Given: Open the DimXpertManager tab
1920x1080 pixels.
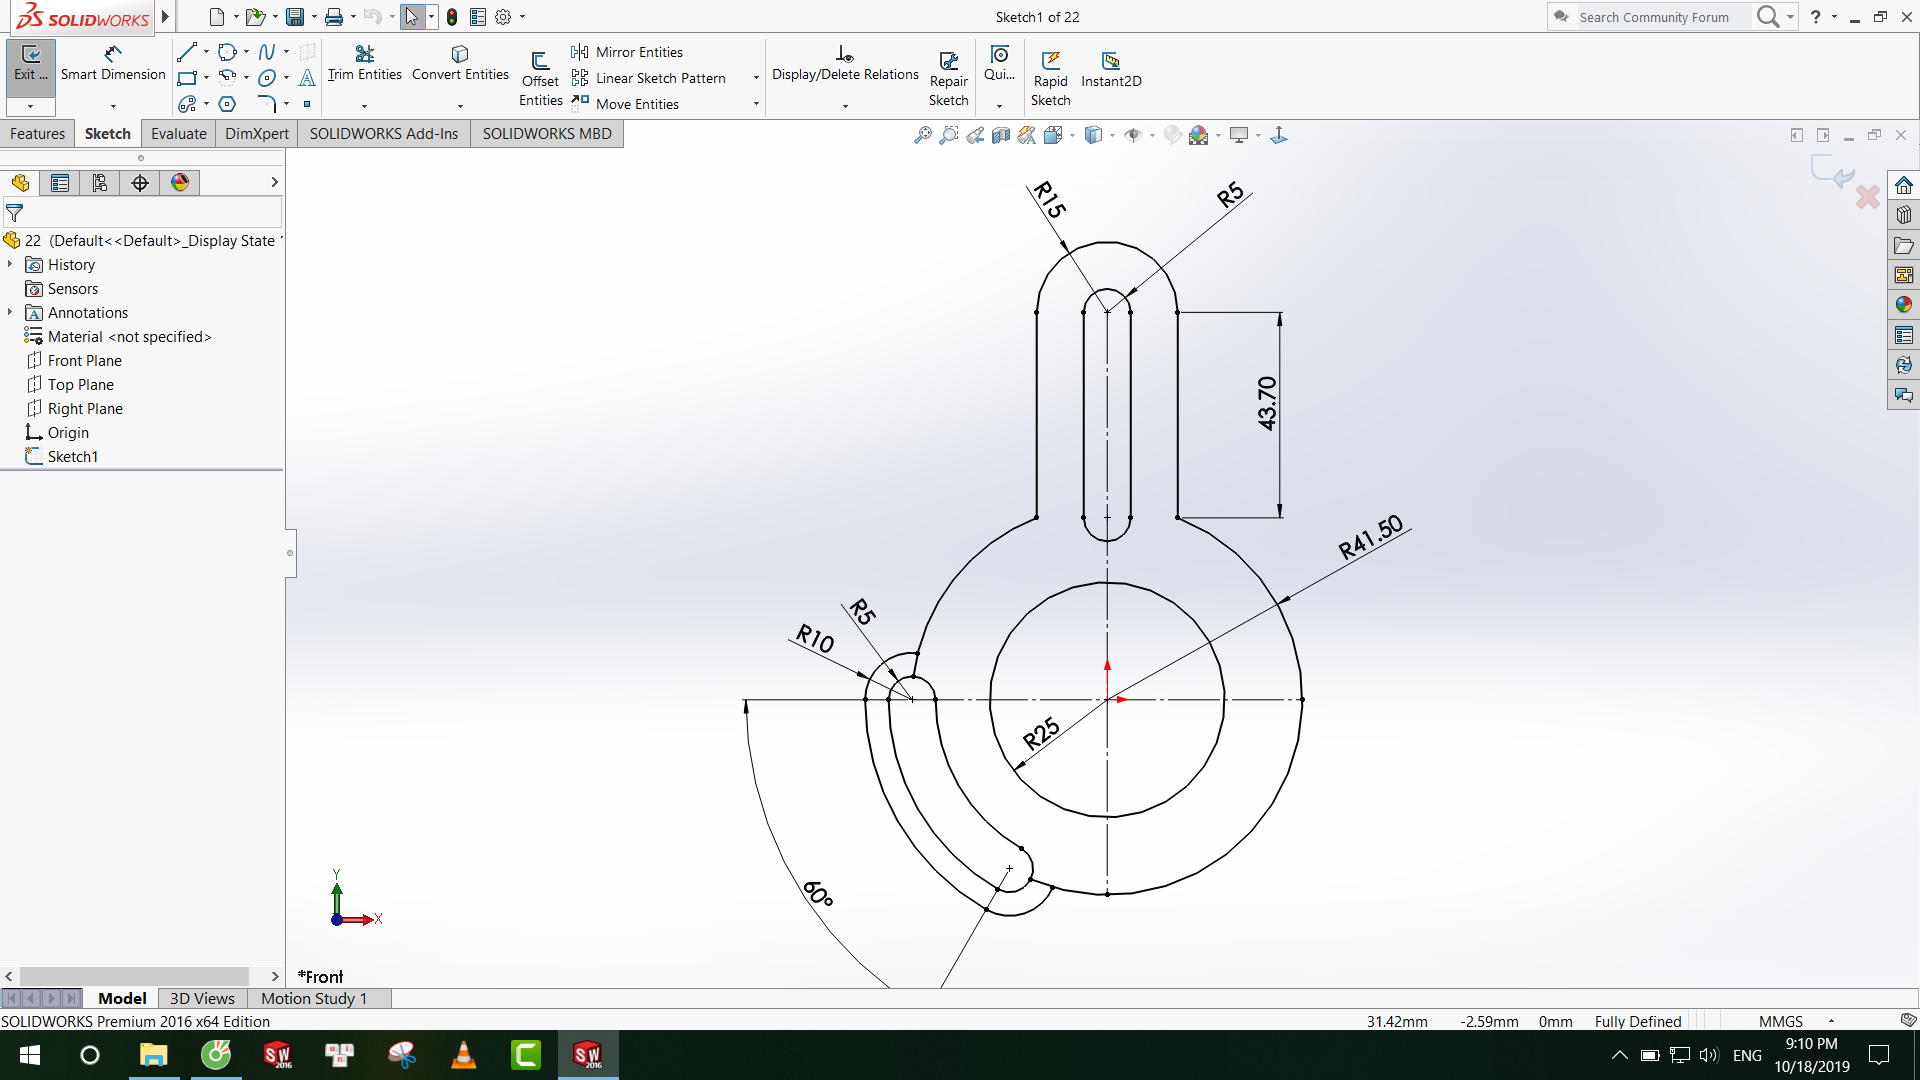Looking at the screenshot, I should (x=140, y=182).
